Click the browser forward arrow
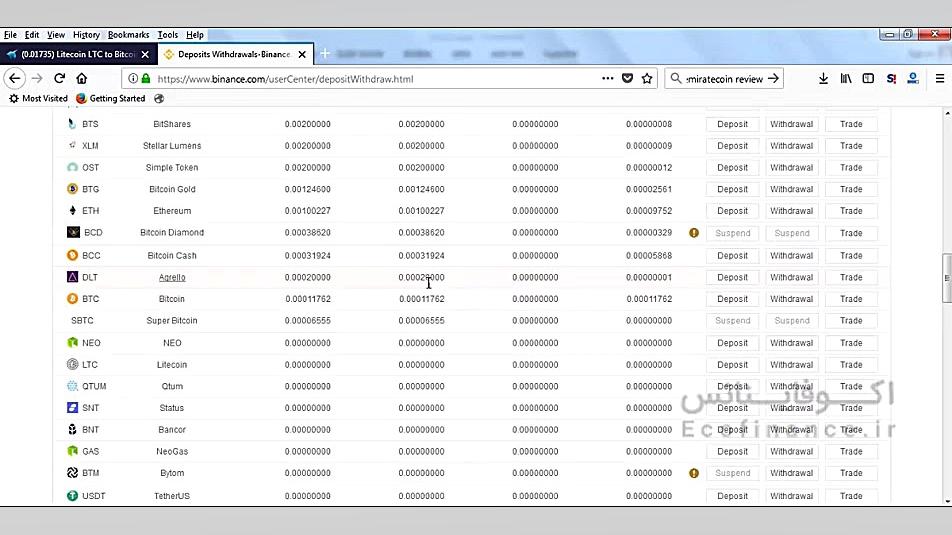This screenshot has height=535, width=952. 37,78
